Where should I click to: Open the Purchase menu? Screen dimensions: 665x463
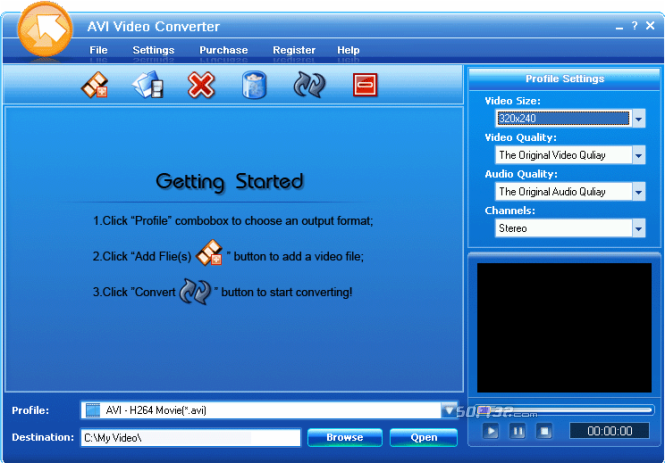tap(224, 50)
